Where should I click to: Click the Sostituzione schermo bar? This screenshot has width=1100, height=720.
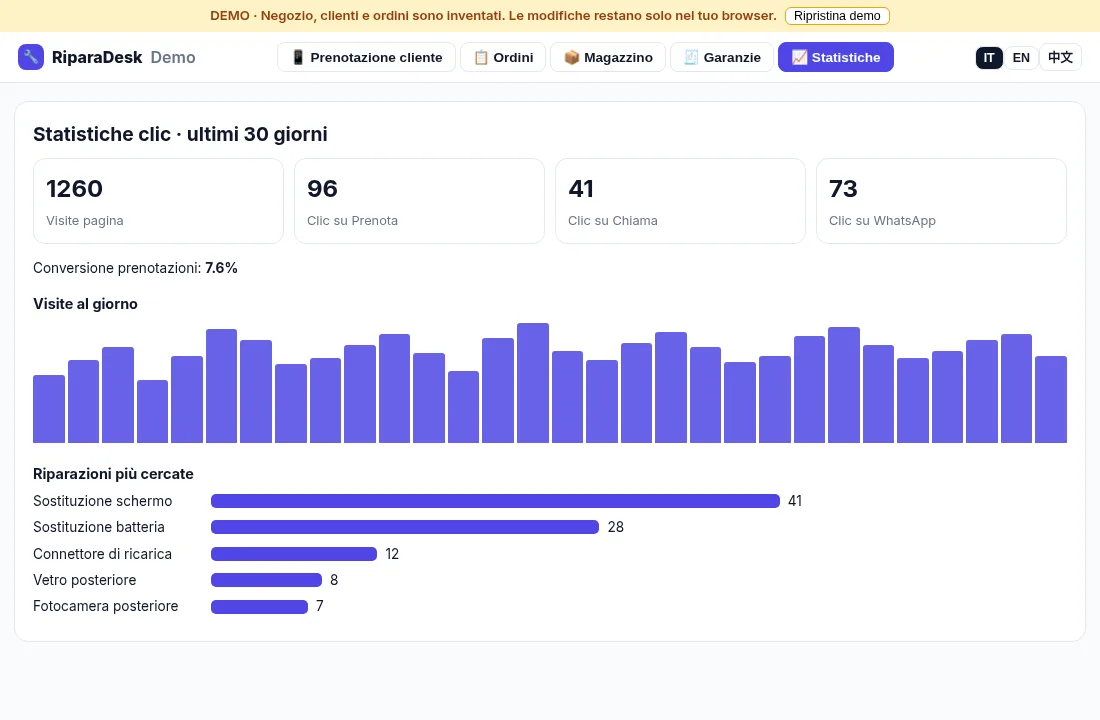pyautogui.click(x=495, y=500)
